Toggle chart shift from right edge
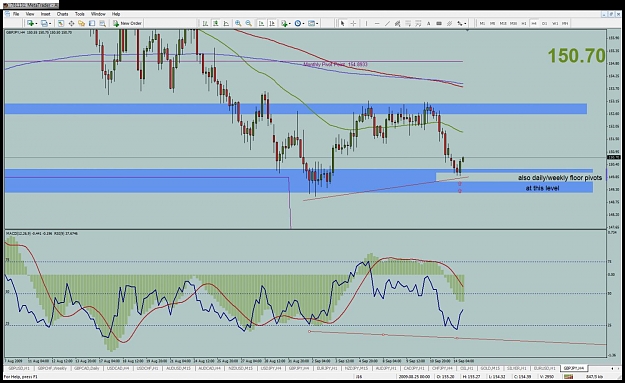 (x=272, y=24)
